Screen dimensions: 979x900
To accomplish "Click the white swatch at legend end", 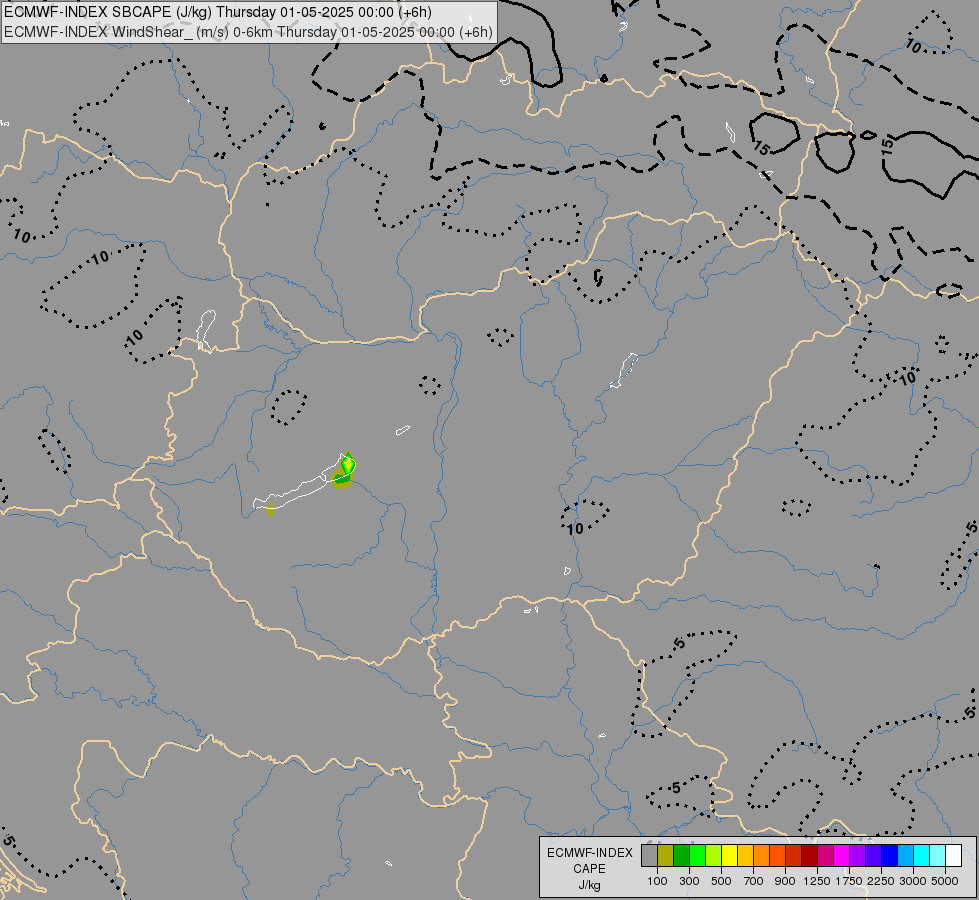I will point(953,855).
